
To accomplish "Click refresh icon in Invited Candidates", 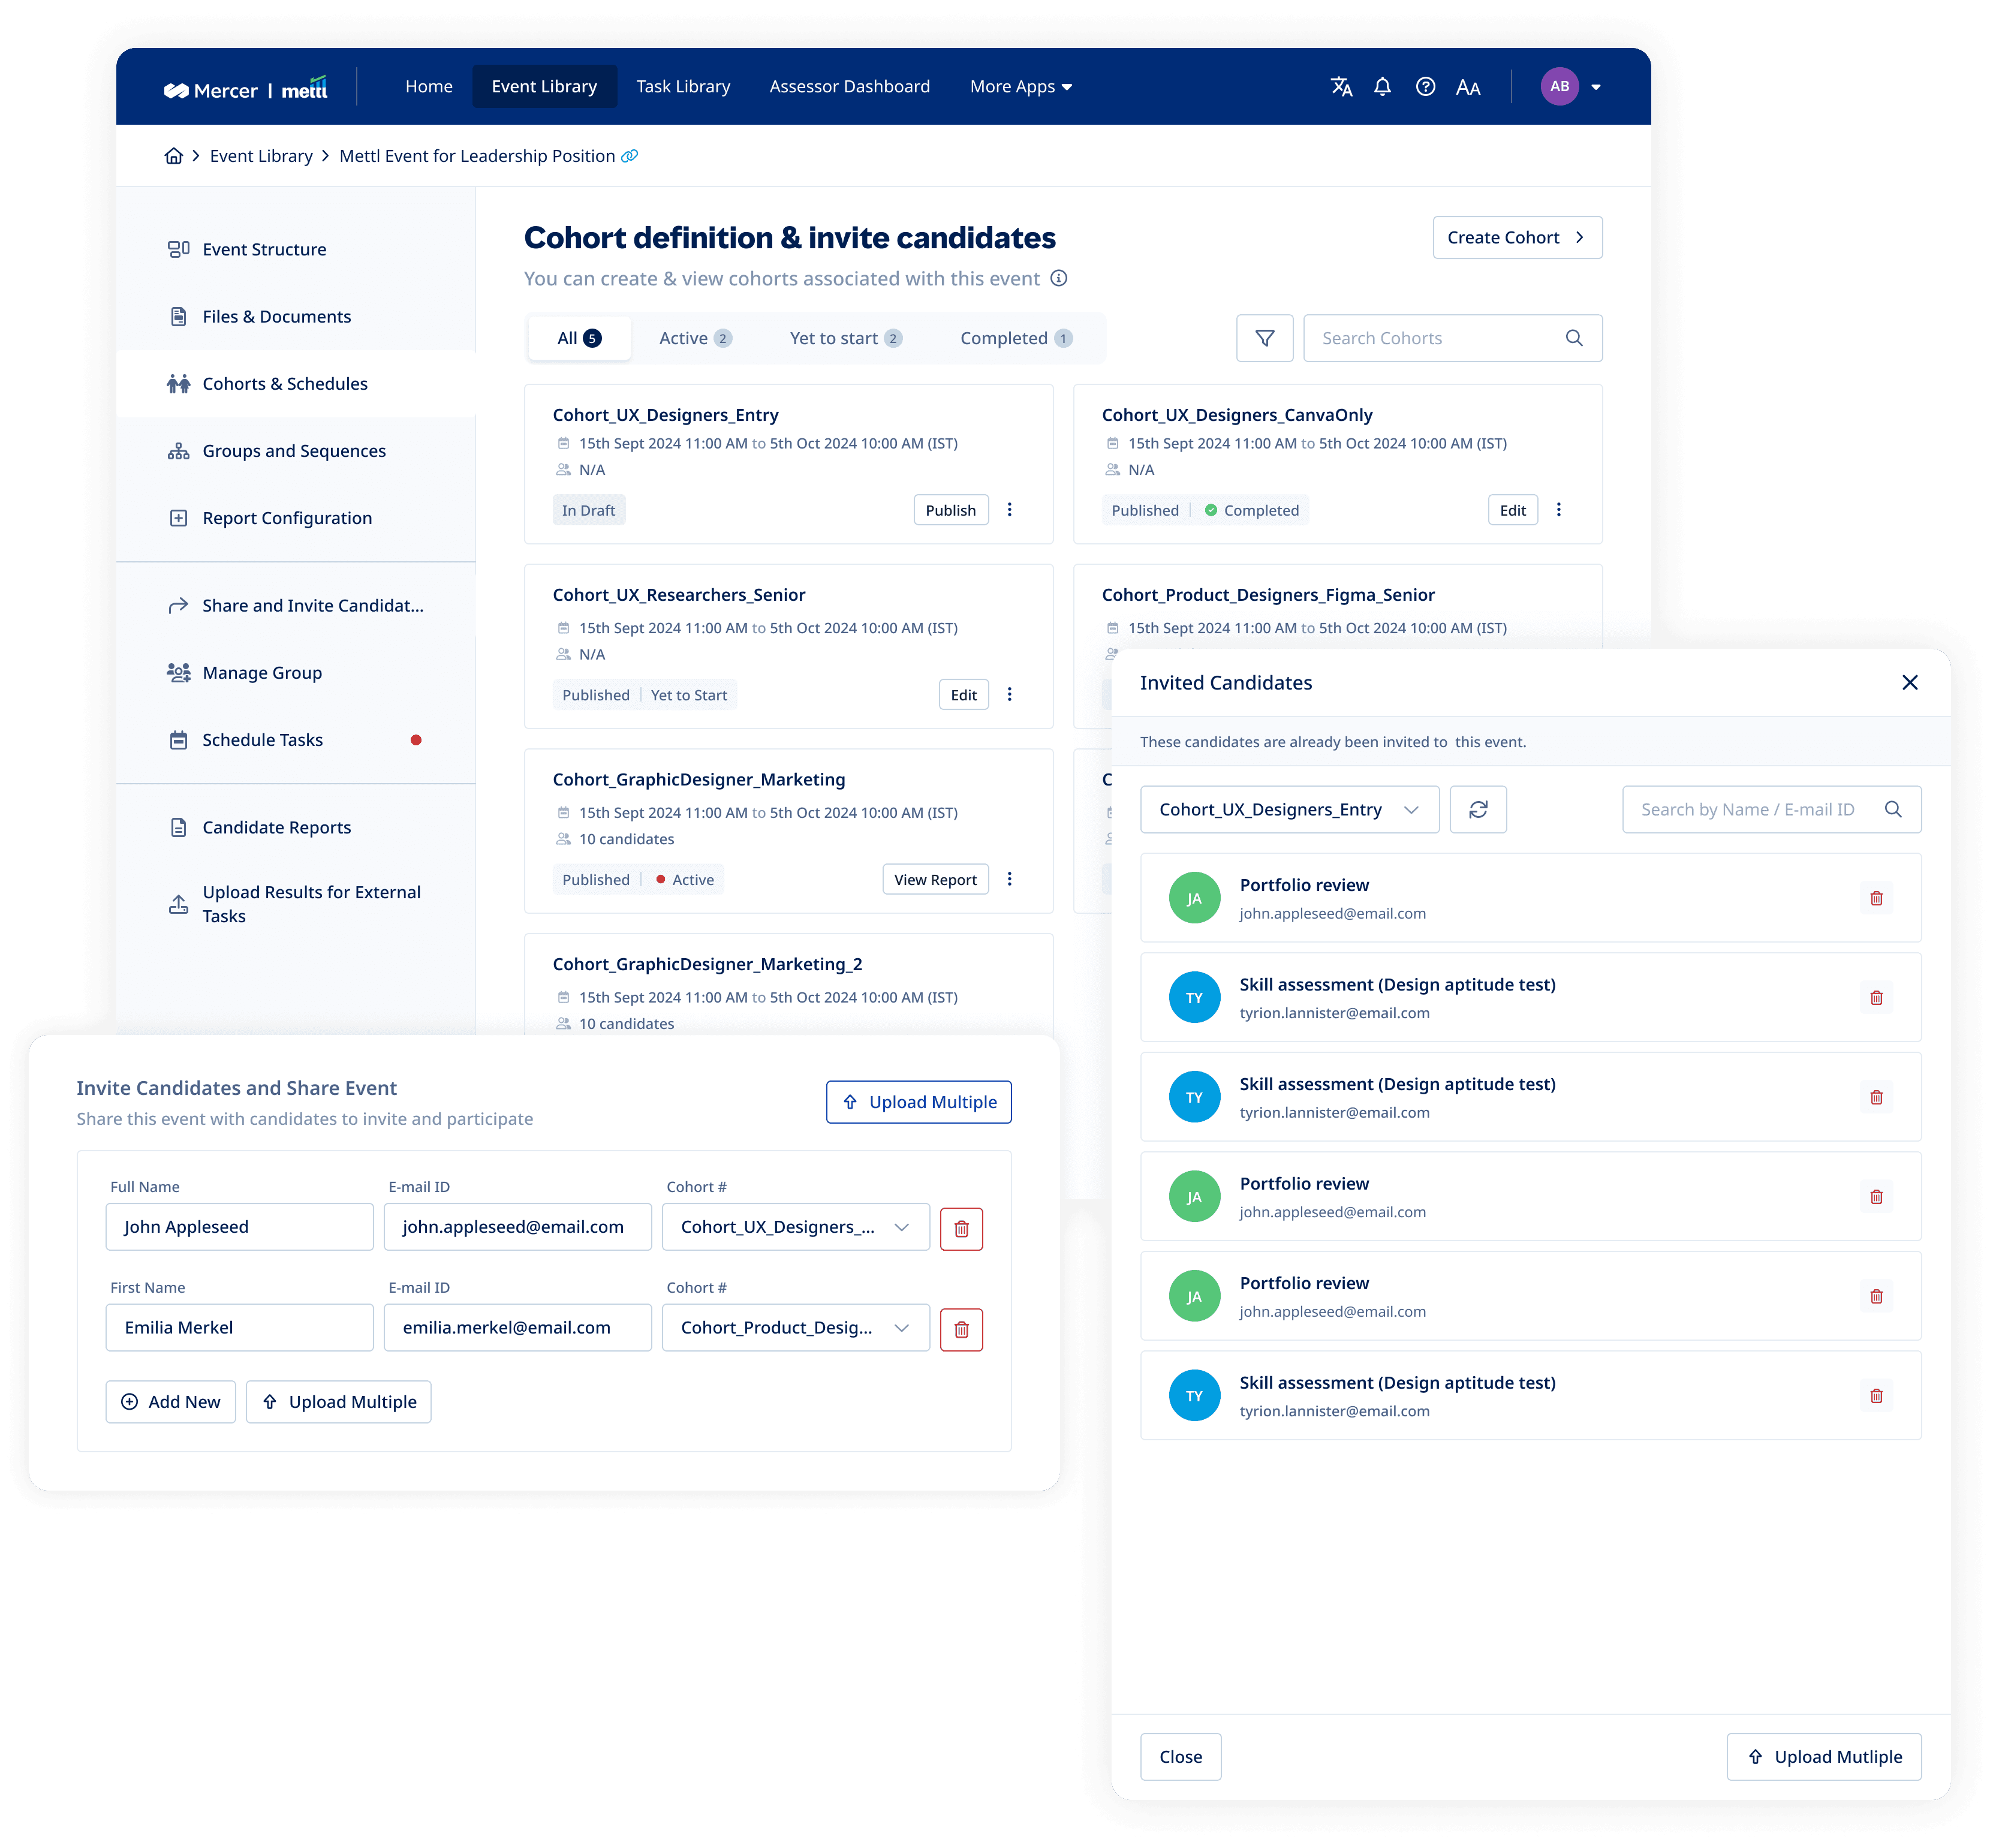I will coord(1477,809).
